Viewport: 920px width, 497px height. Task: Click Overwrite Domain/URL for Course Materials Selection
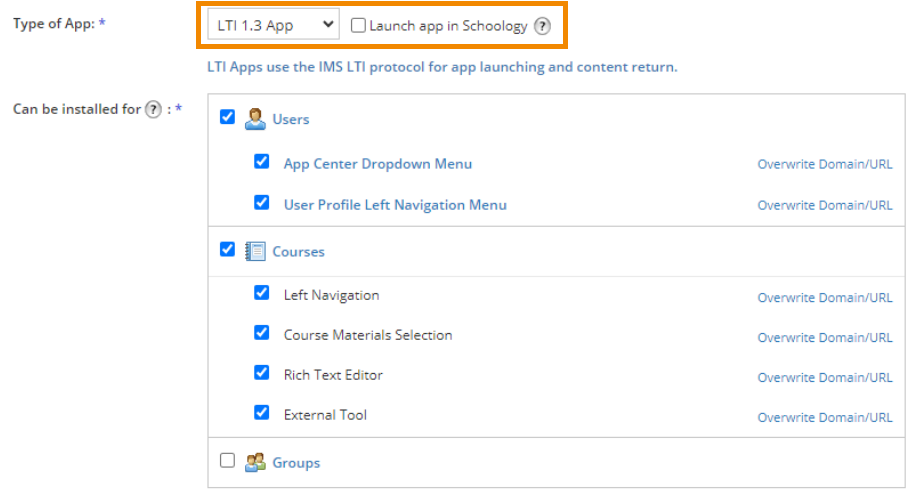(x=824, y=338)
